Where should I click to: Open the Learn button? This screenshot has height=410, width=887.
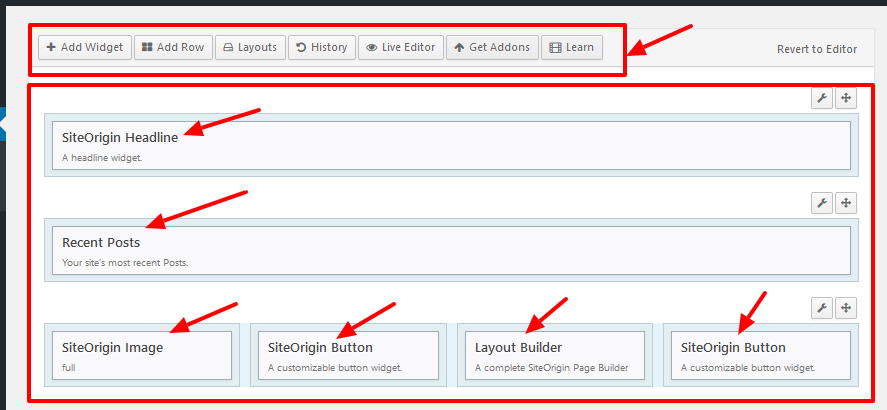click(572, 48)
